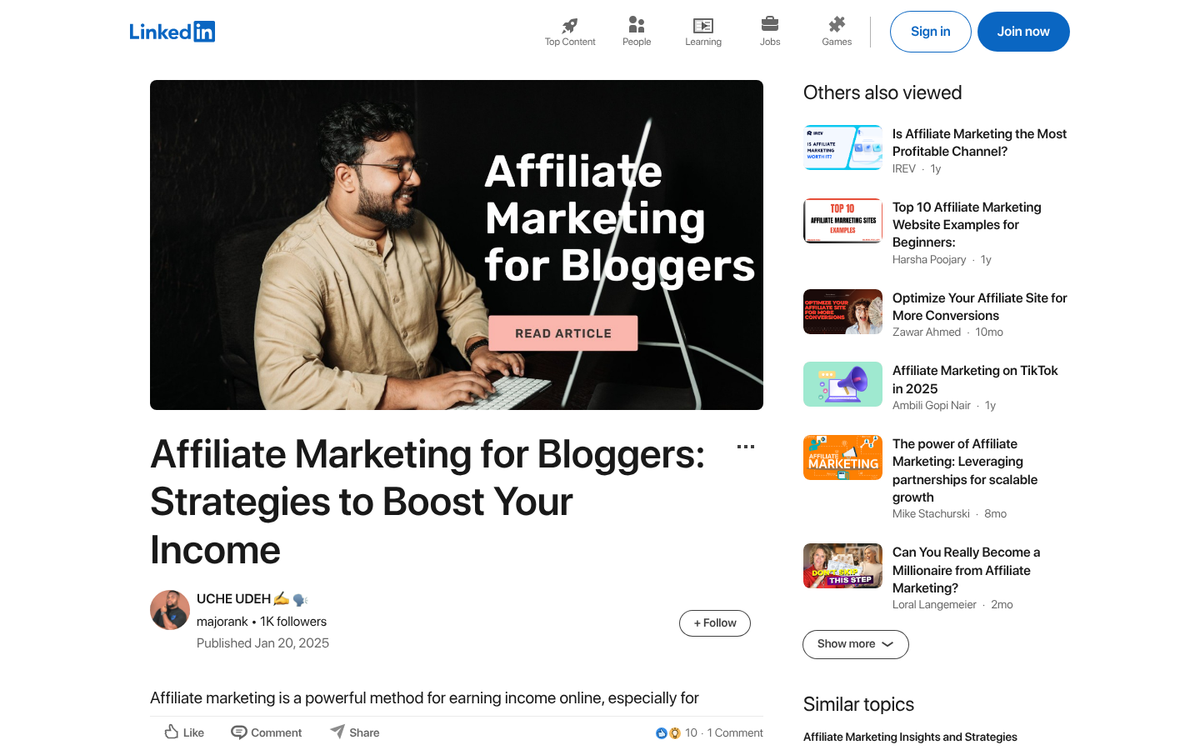Image resolution: width=1200 pixels, height=750 pixels.
Task: Click the Join now button
Action: [1023, 32]
